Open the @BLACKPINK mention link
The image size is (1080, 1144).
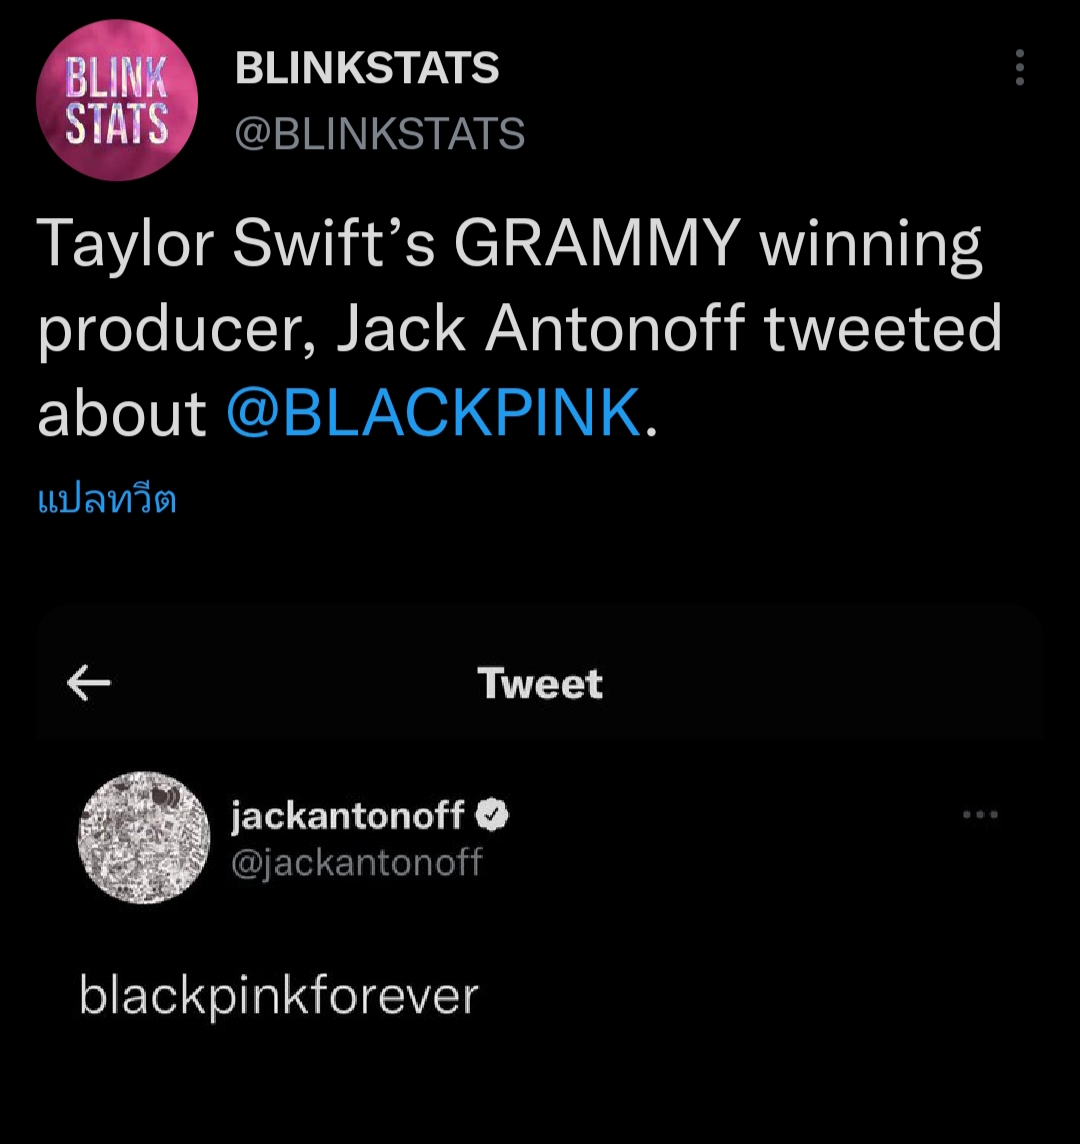point(433,412)
